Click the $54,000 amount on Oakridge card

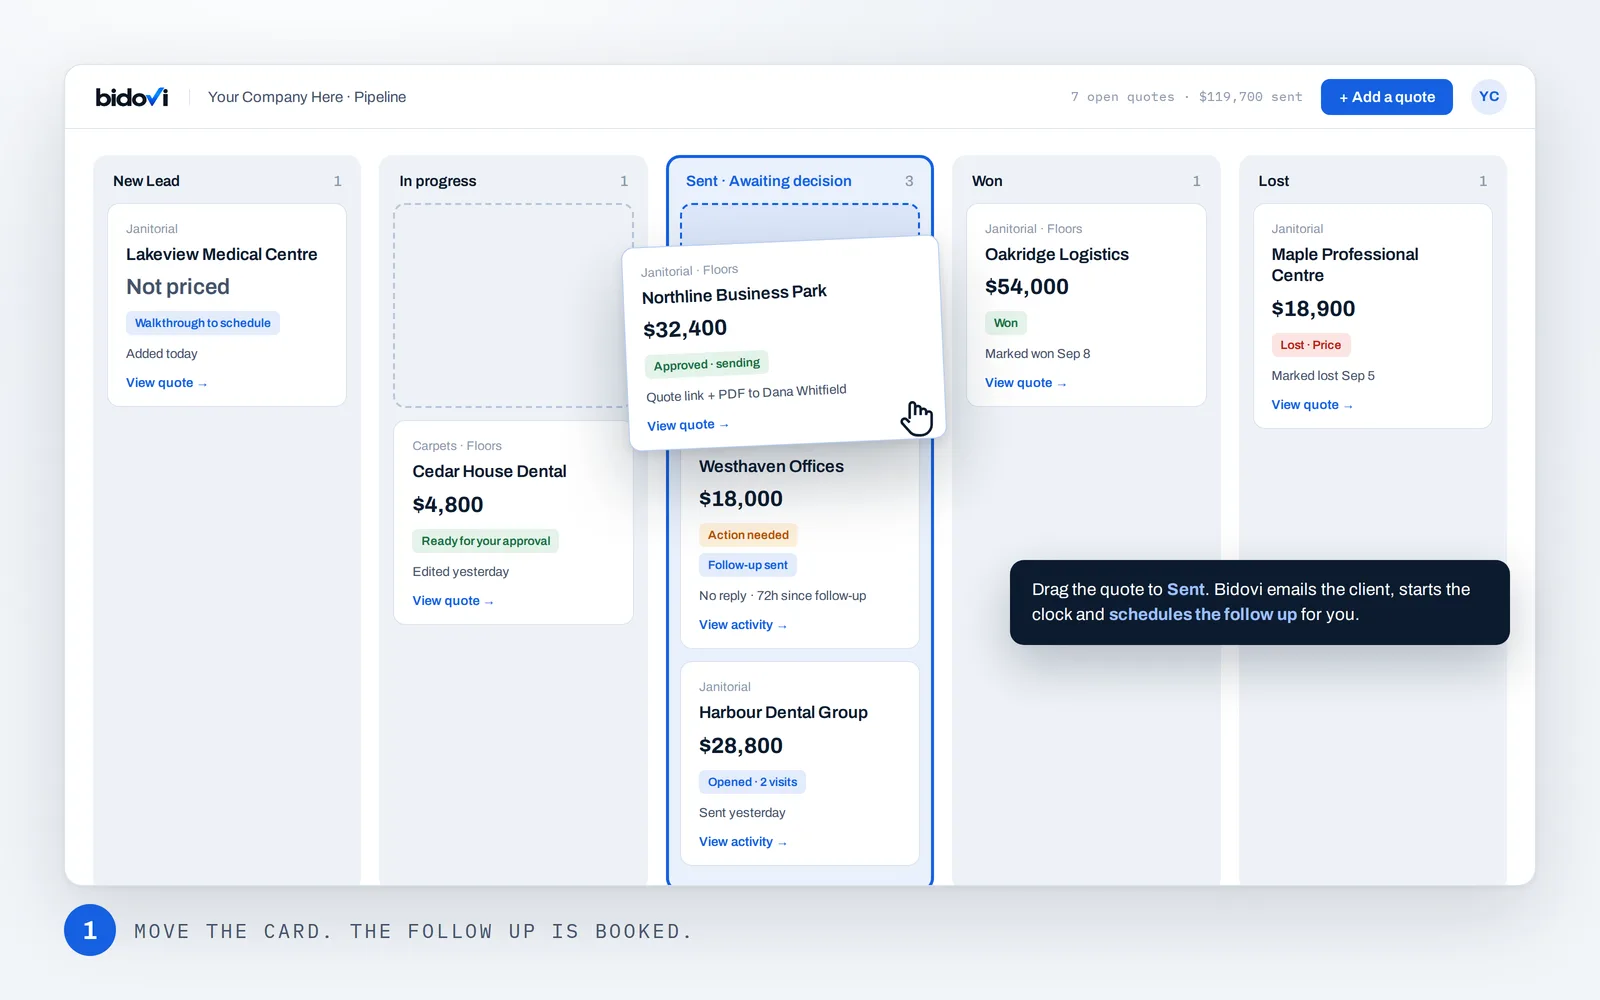1027,287
